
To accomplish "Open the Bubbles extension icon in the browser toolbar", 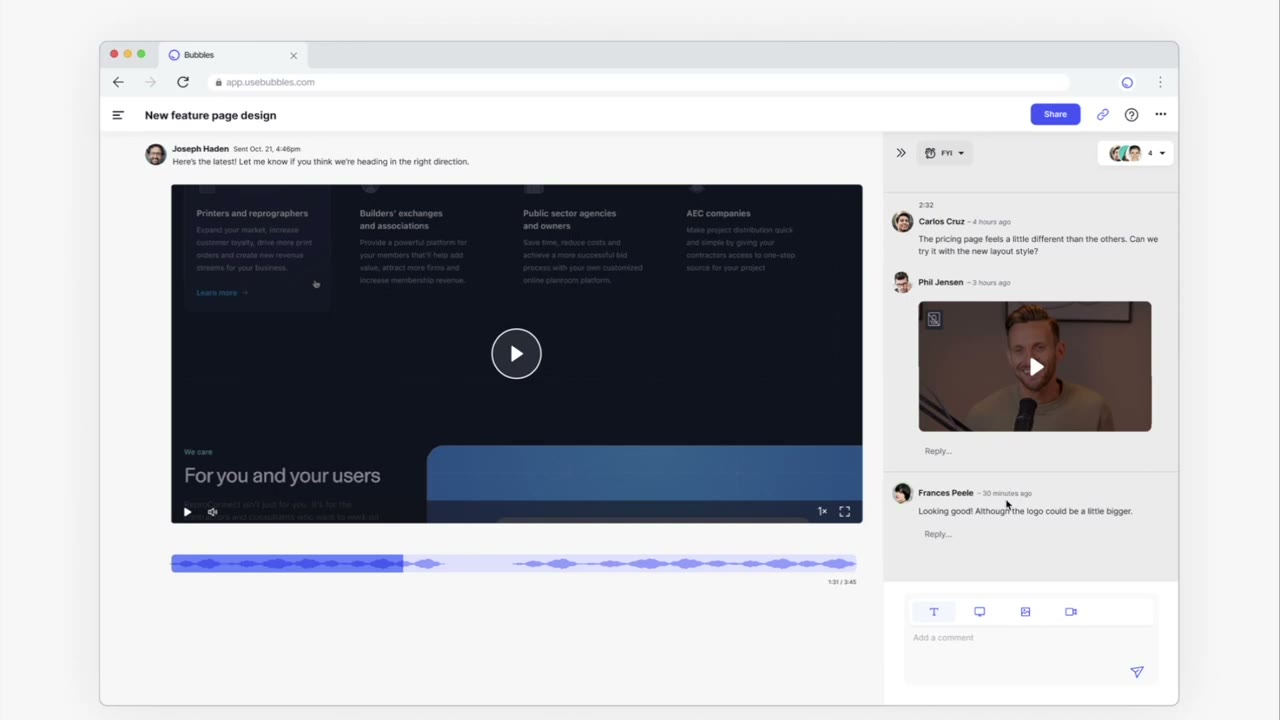I will tap(1127, 82).
